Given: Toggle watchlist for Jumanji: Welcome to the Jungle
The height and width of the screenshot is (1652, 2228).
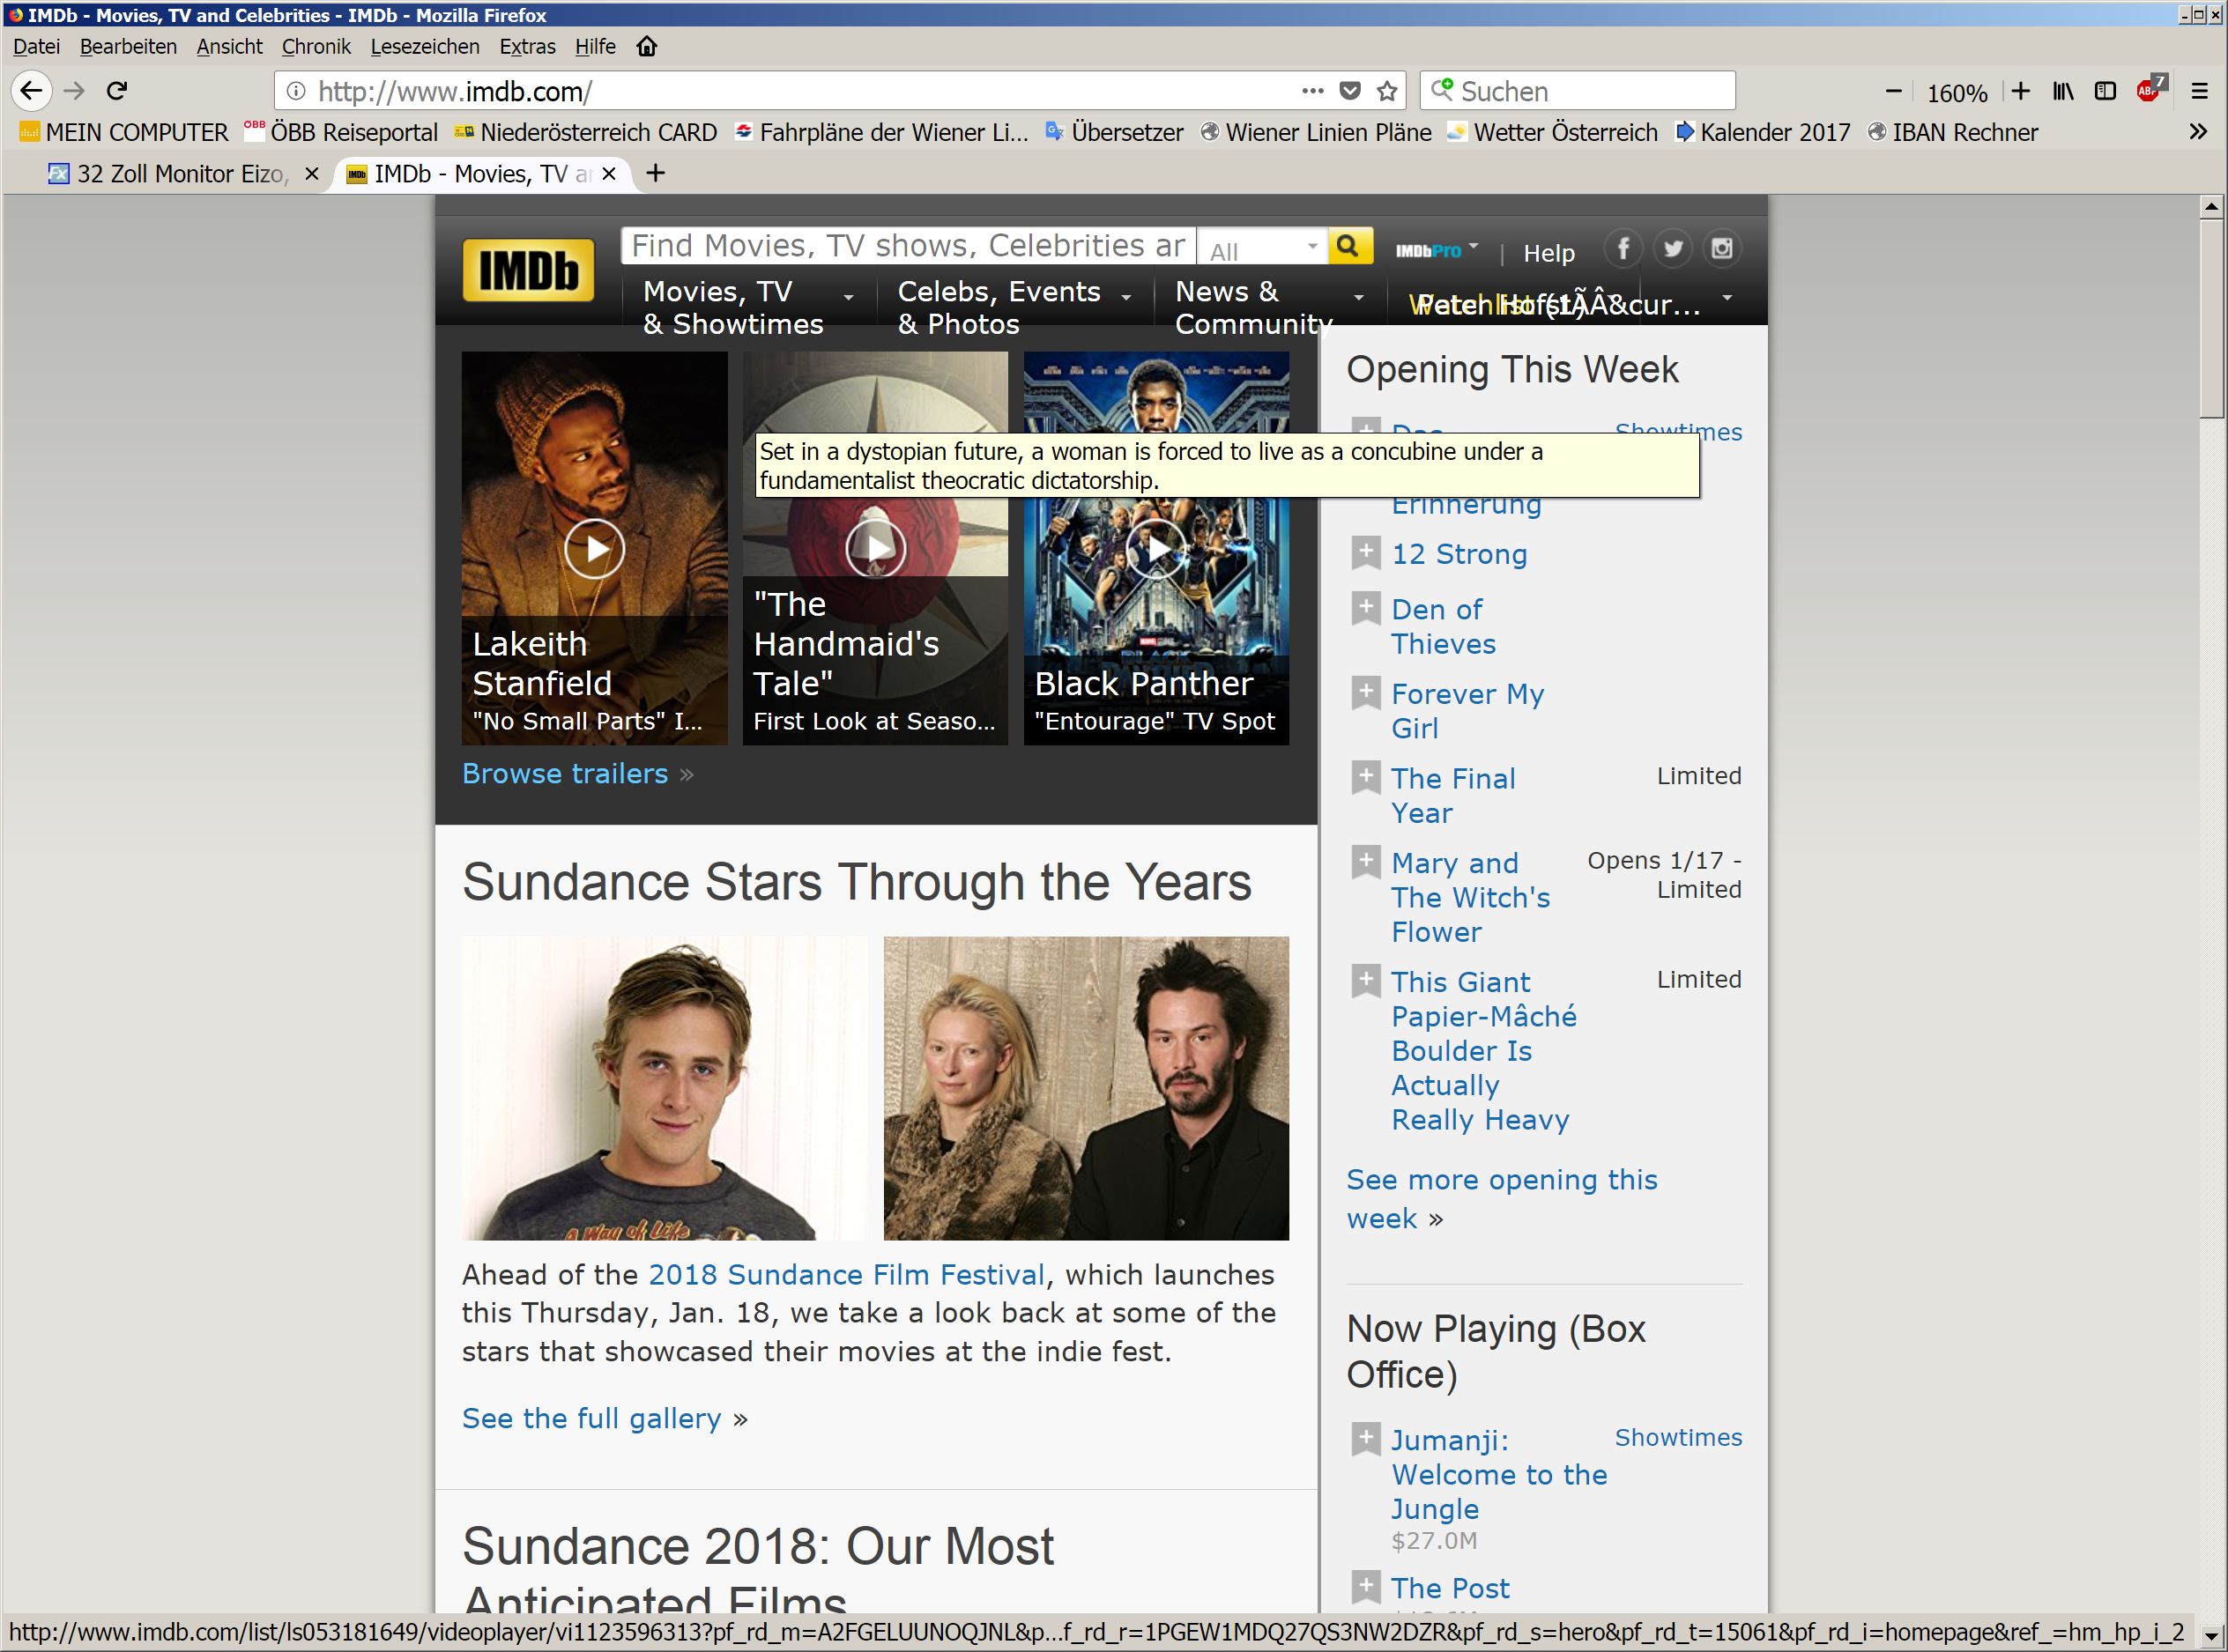Looking at the screenshot, I should coord(1365,1438).
